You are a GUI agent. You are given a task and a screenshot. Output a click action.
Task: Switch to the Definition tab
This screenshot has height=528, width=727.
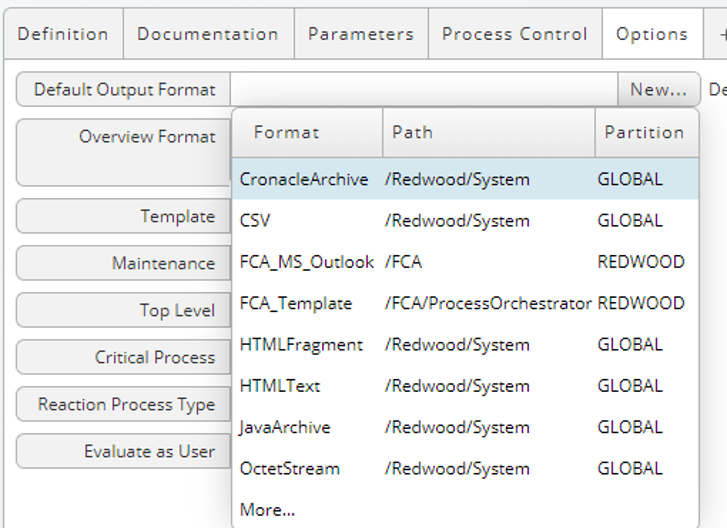[x=64, y=34]
